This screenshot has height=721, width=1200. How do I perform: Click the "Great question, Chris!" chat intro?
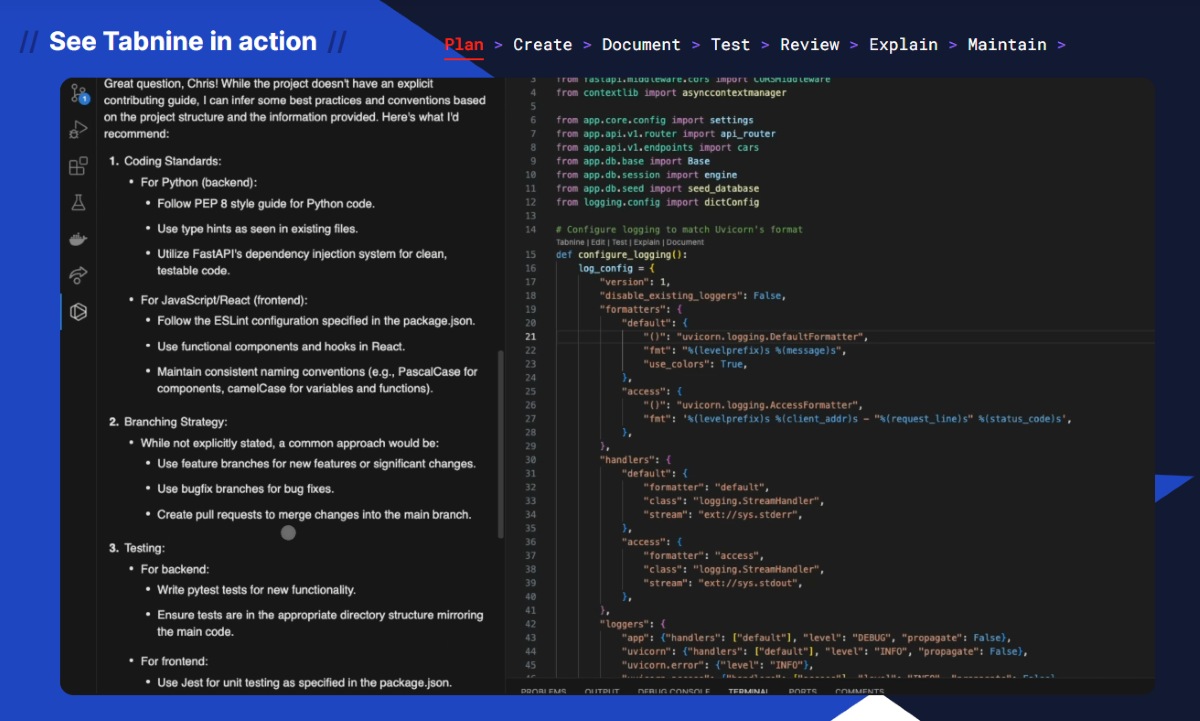(295, 108)
